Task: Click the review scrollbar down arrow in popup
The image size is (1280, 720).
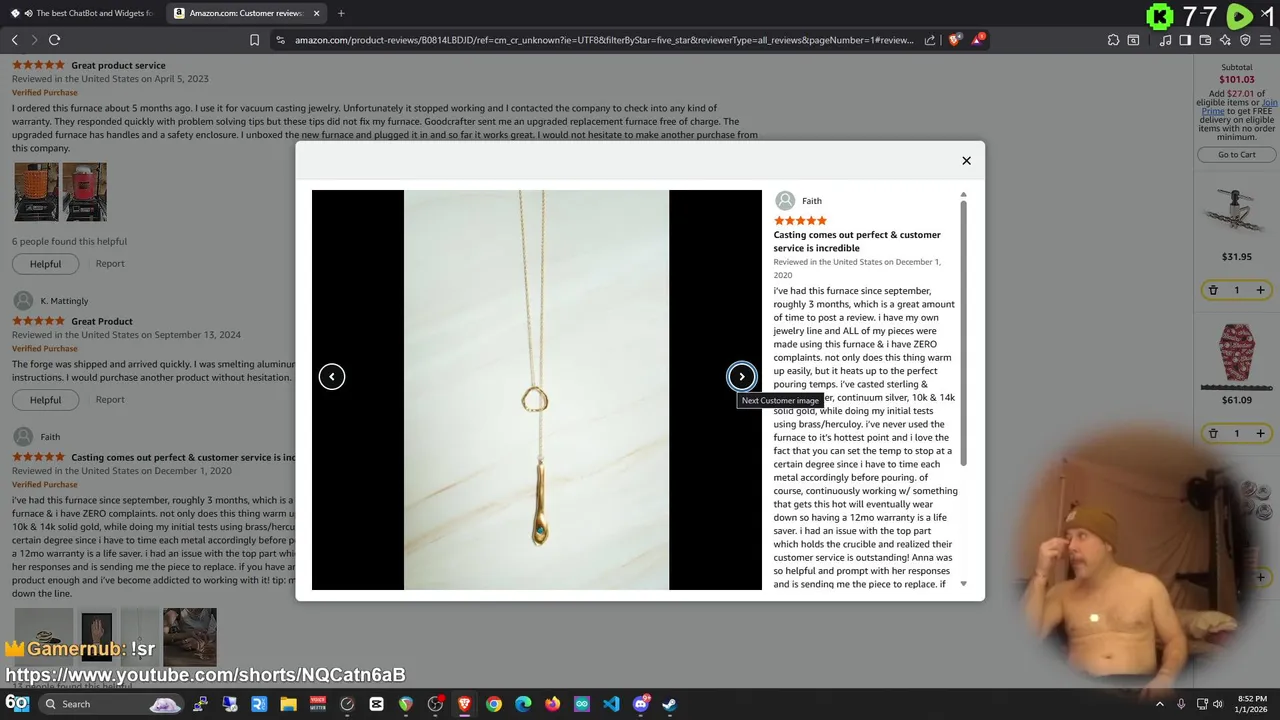Action: [x=963, y=583]
